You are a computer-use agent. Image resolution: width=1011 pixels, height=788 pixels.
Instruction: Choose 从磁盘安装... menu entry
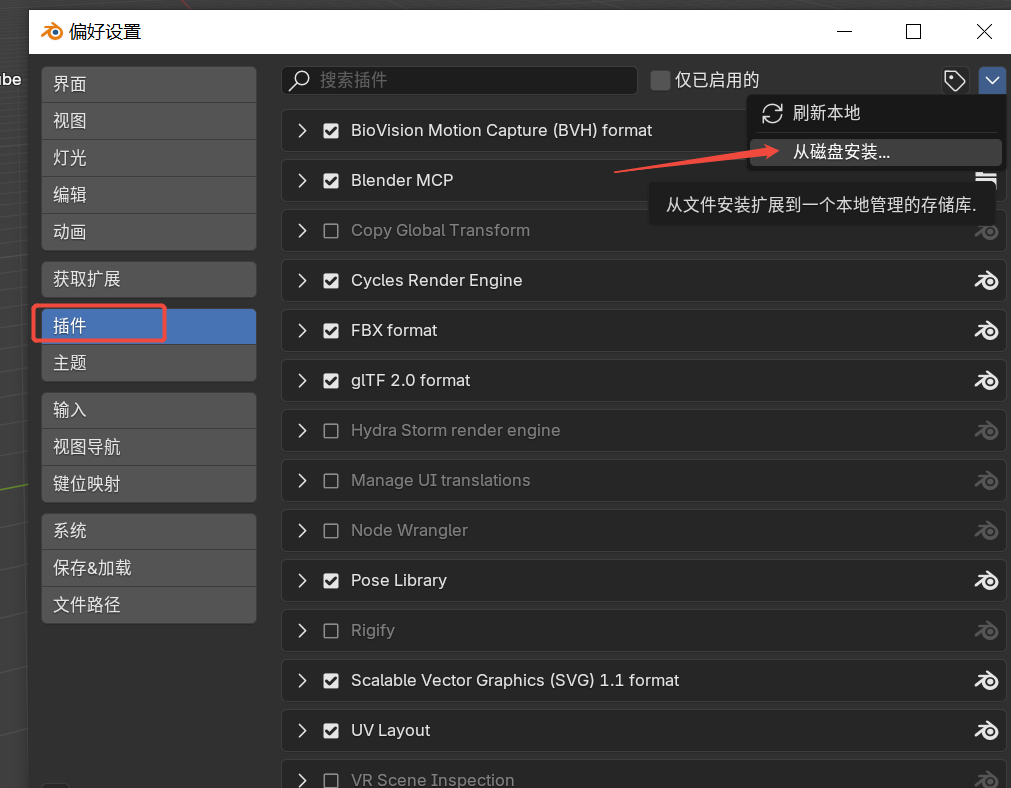tap(876, 152)
